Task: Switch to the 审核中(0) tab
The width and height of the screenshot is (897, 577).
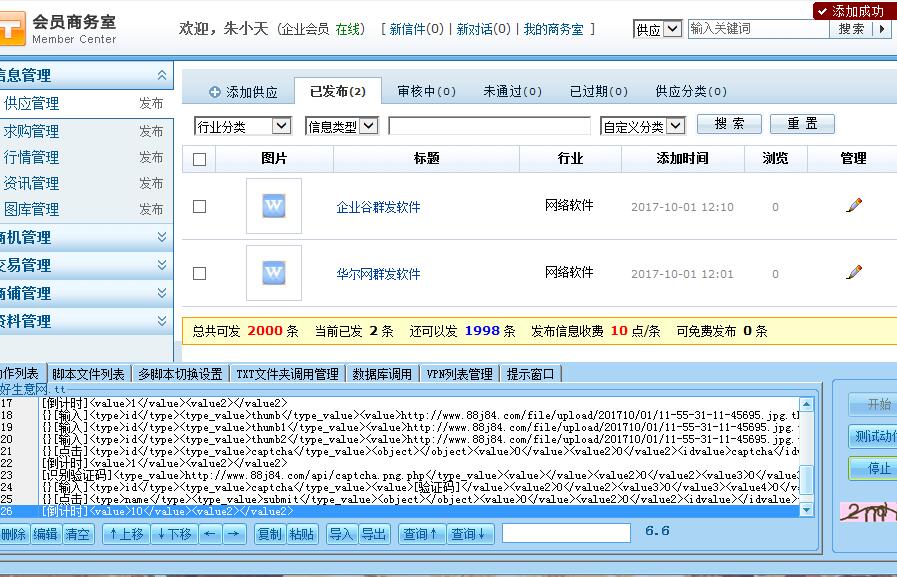Action: coord(426,91)
